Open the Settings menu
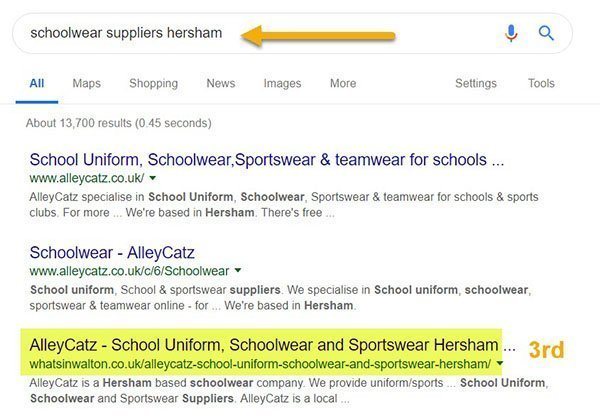This screenshot has width=600, height=418. [477, 83]
